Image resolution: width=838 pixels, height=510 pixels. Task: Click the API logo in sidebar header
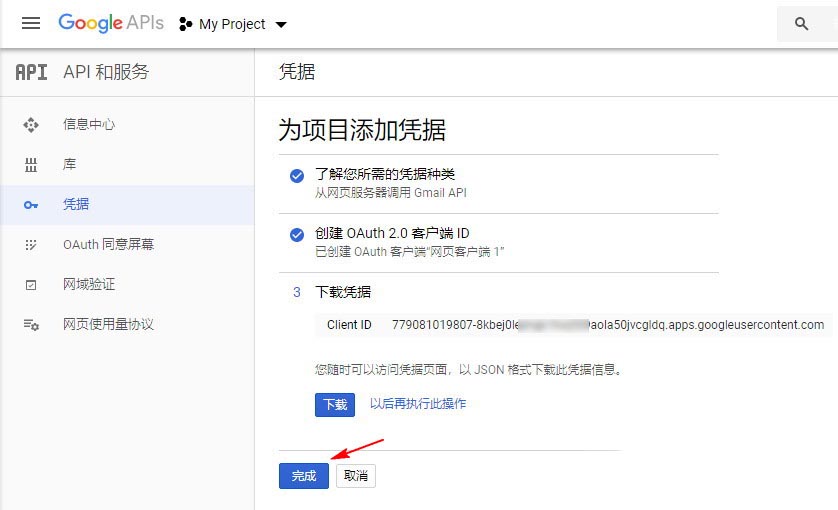tap(31, 72)
